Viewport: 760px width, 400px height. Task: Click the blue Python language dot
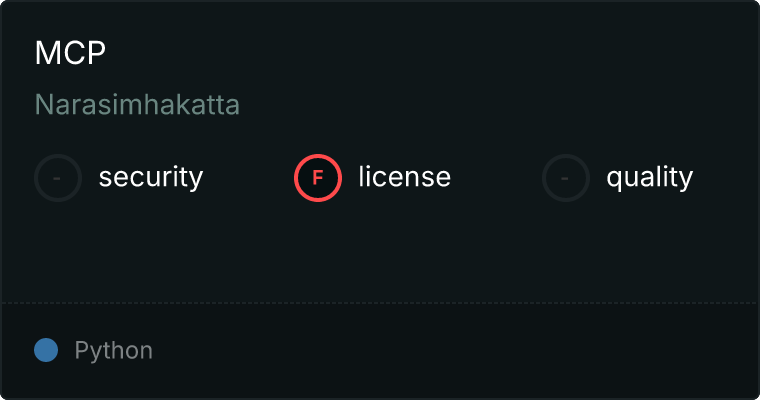click(x=46, y=350)
